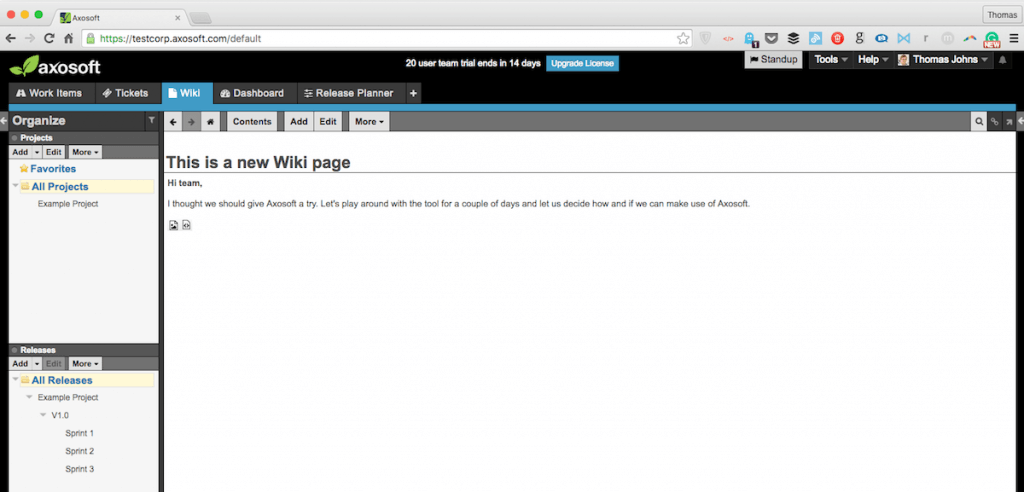Collapse the All Releases tree node
1024x492 pixels.
pyautogui.click(x=15, y=380)
